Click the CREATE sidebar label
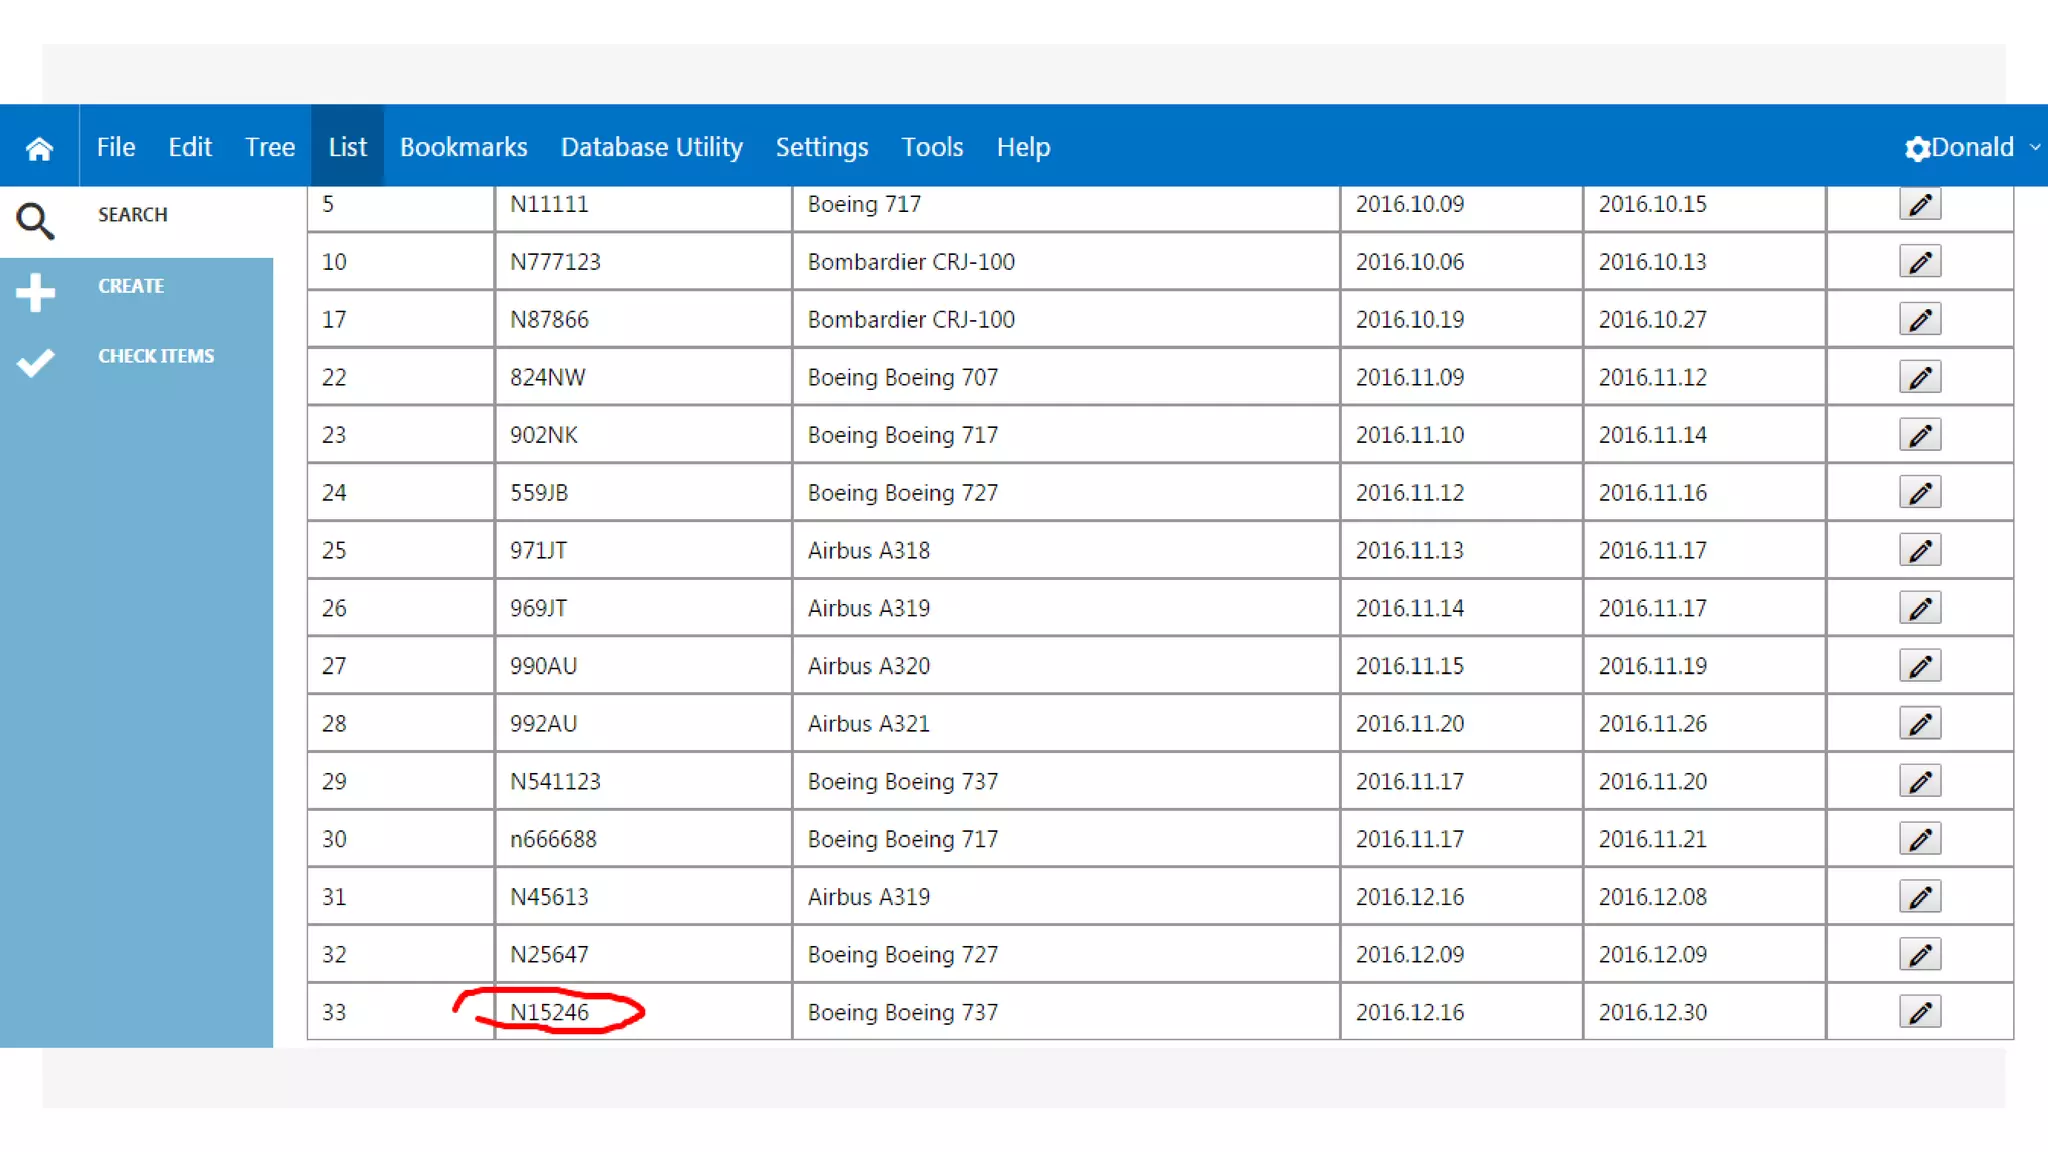Screen dimensions: 2048x1152 coord(131,286)
